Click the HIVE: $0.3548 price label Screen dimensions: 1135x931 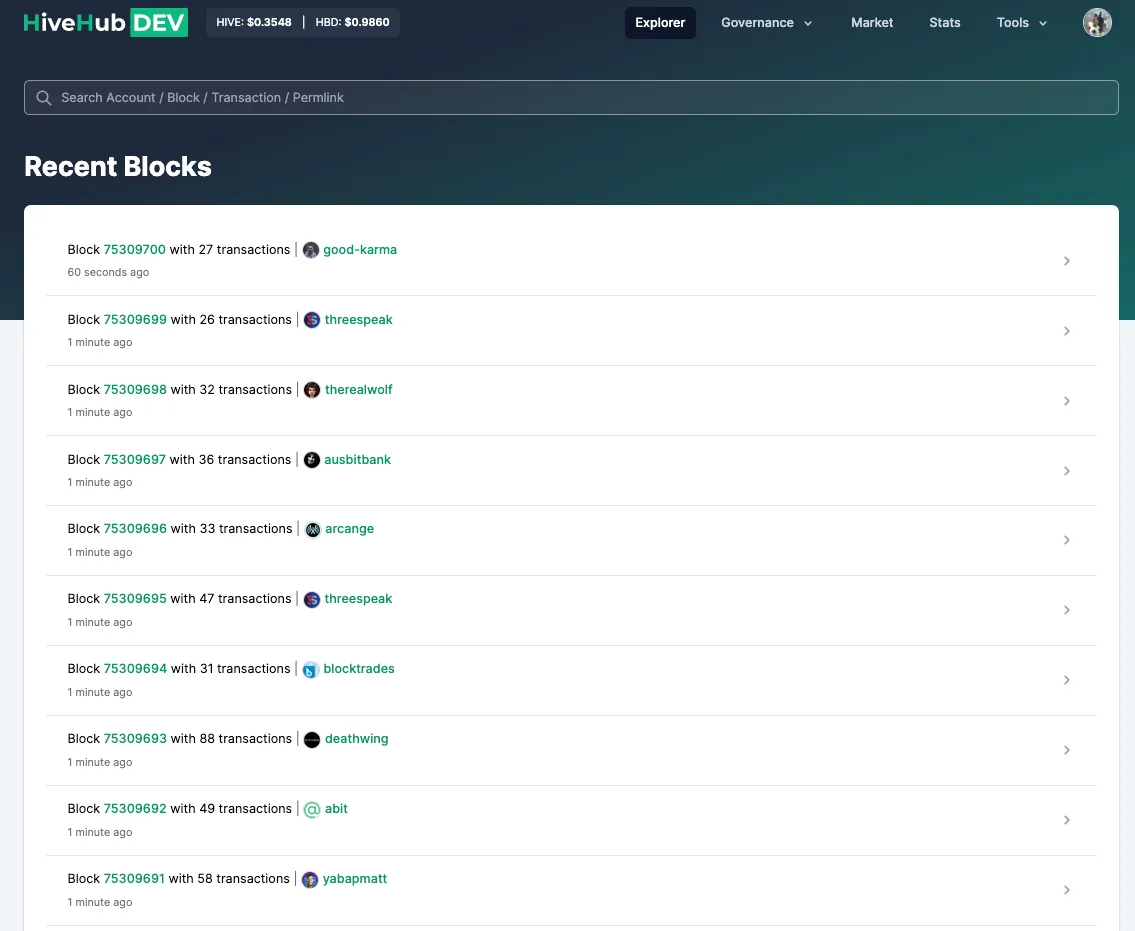pyautogui.click(x=254, y=22)
